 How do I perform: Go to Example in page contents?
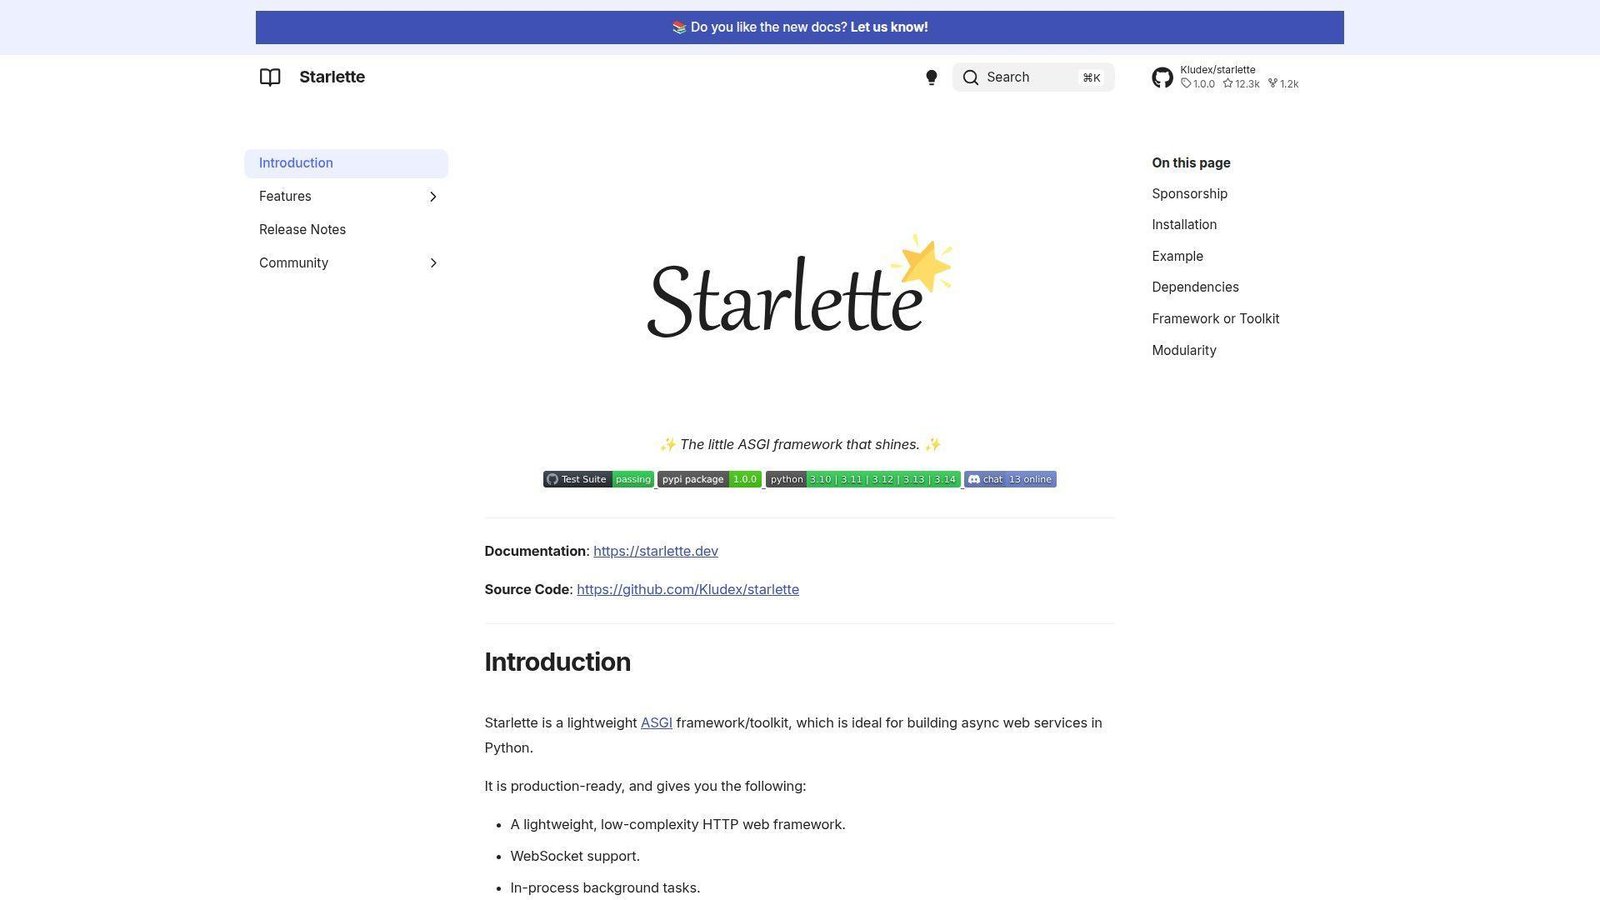tap(1177, 256)
